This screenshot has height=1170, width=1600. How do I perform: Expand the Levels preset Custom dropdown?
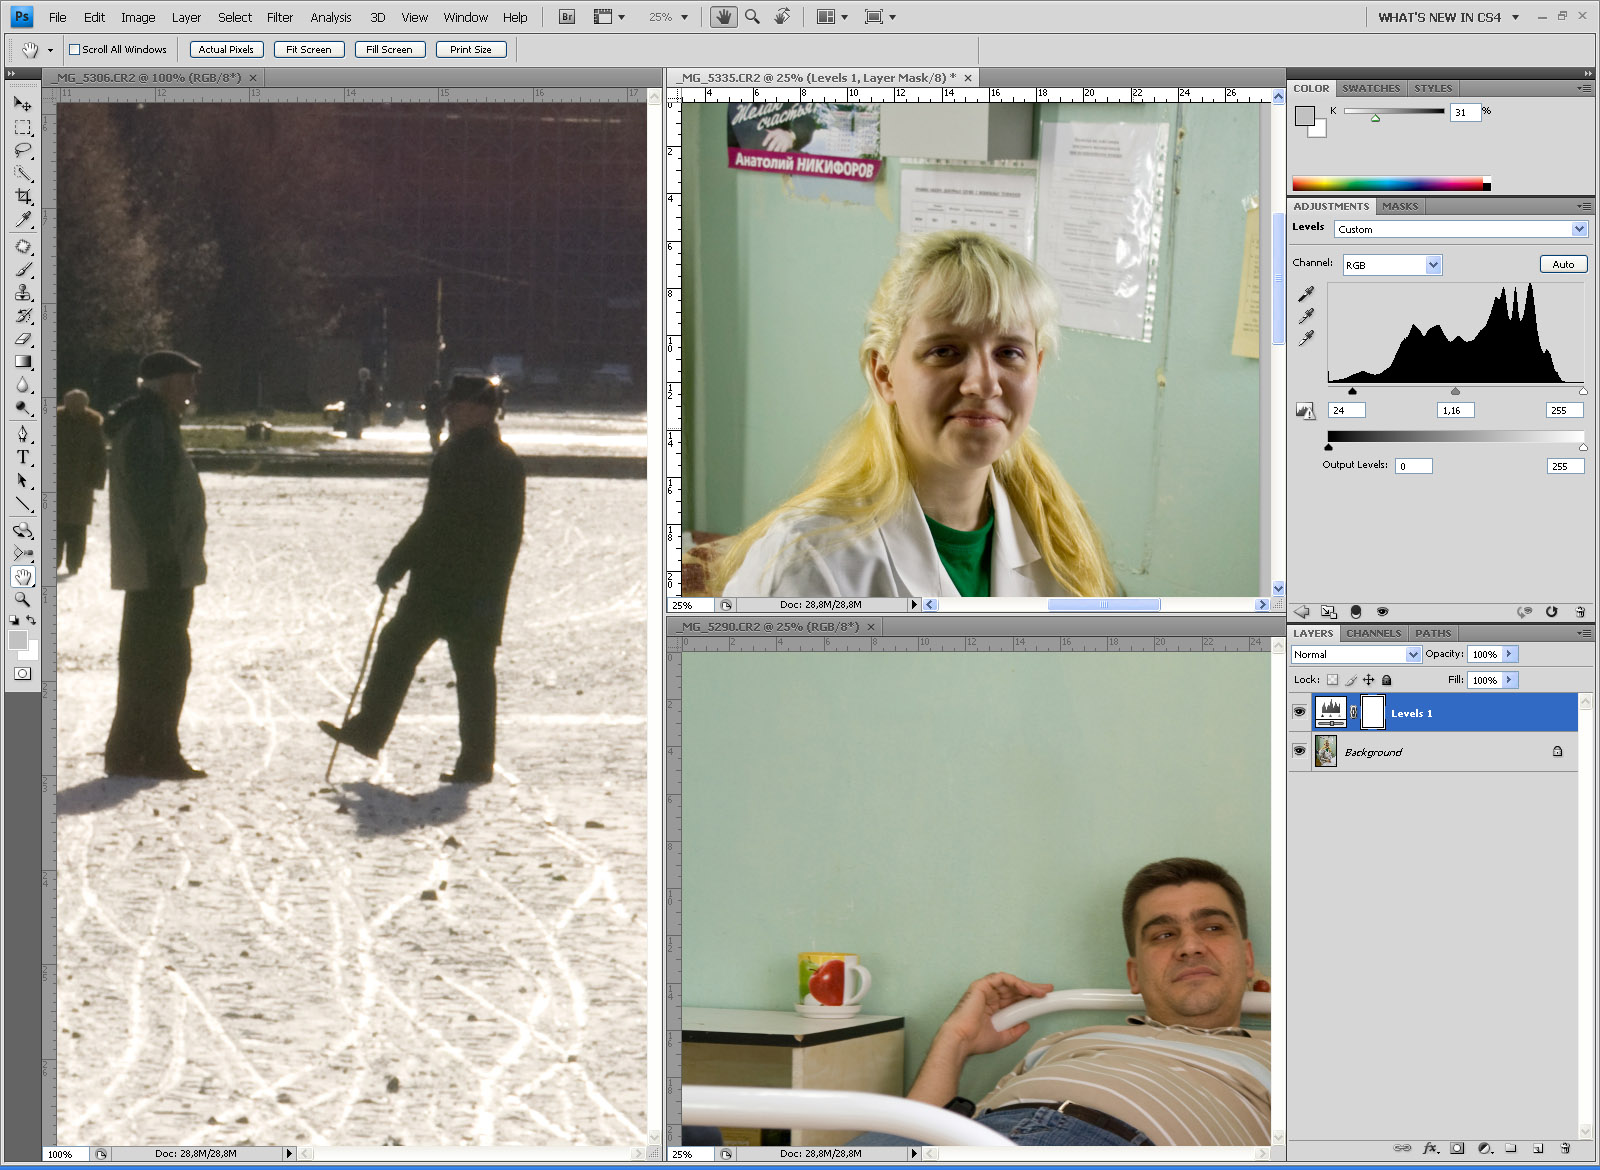1579,229
